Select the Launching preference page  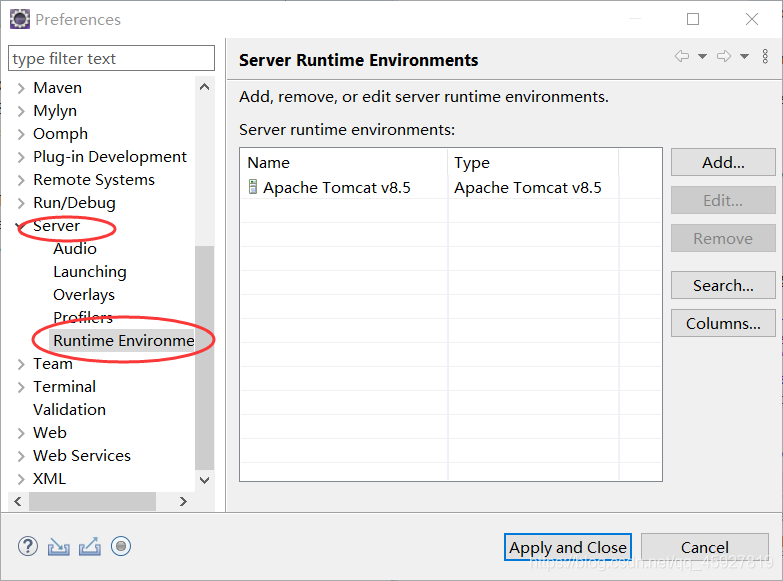click(x=89, y=272)
